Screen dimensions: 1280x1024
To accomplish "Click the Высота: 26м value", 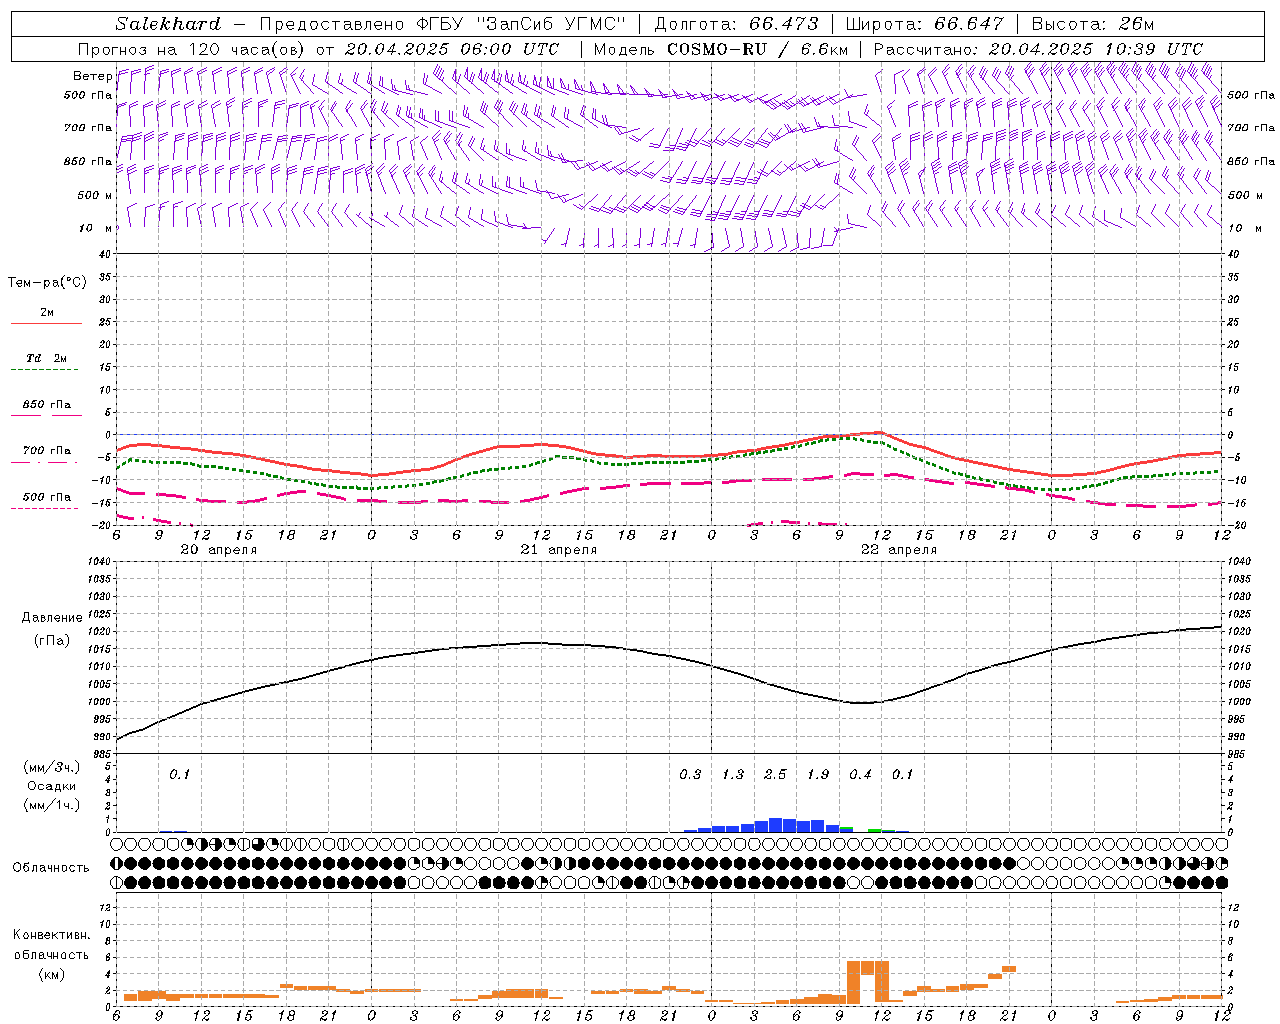I will (x=1092, y=24).
